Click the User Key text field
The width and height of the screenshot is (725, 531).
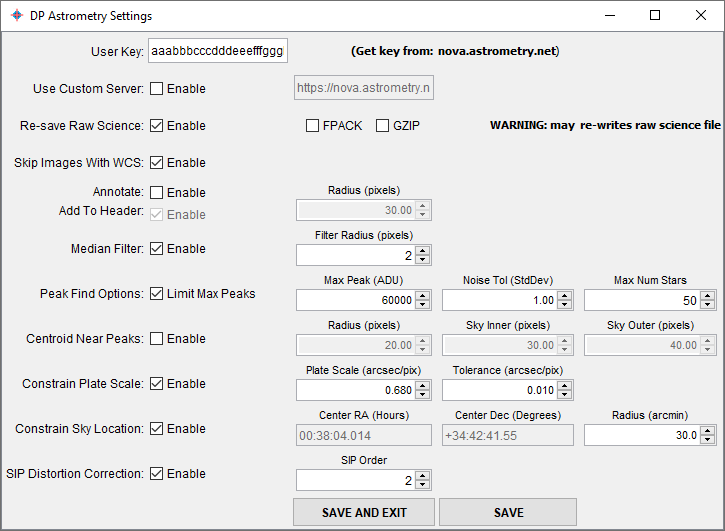(217, 52)
